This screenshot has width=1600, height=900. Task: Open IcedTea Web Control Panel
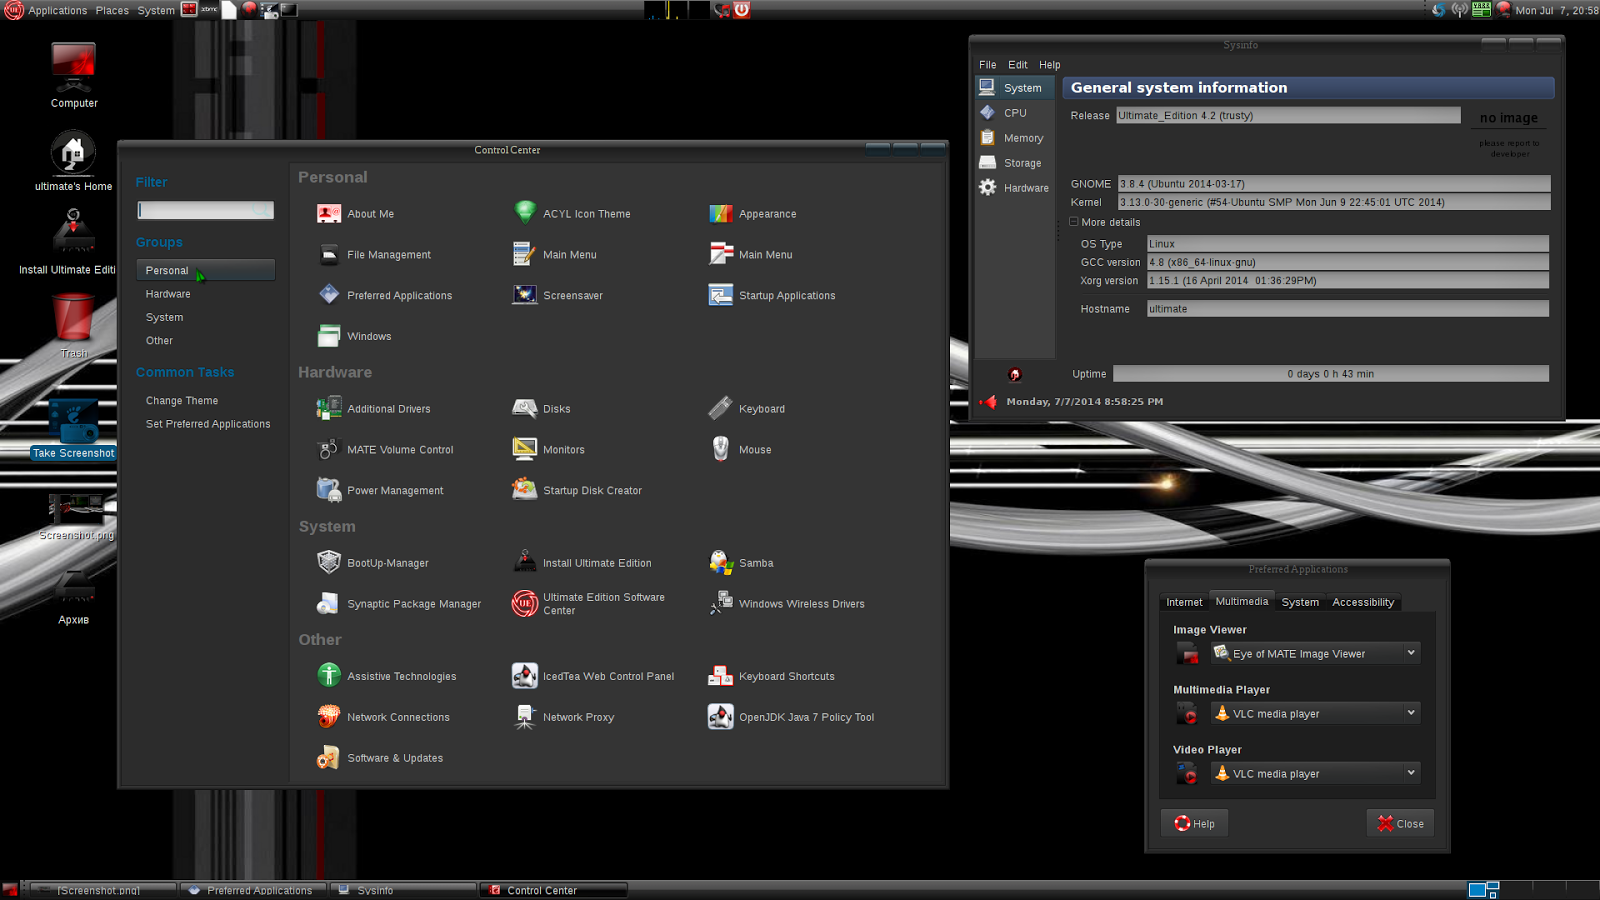594,677
